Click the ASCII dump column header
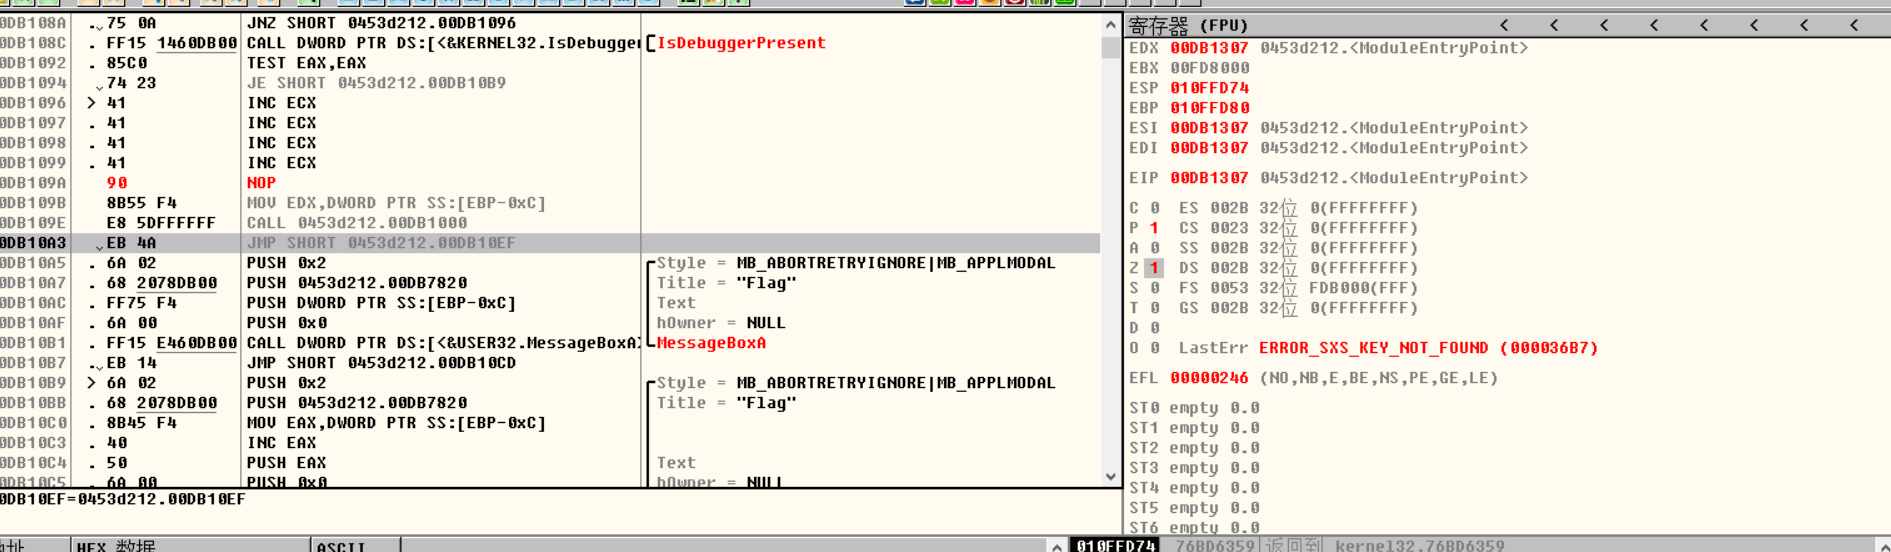 pos(355,545)
